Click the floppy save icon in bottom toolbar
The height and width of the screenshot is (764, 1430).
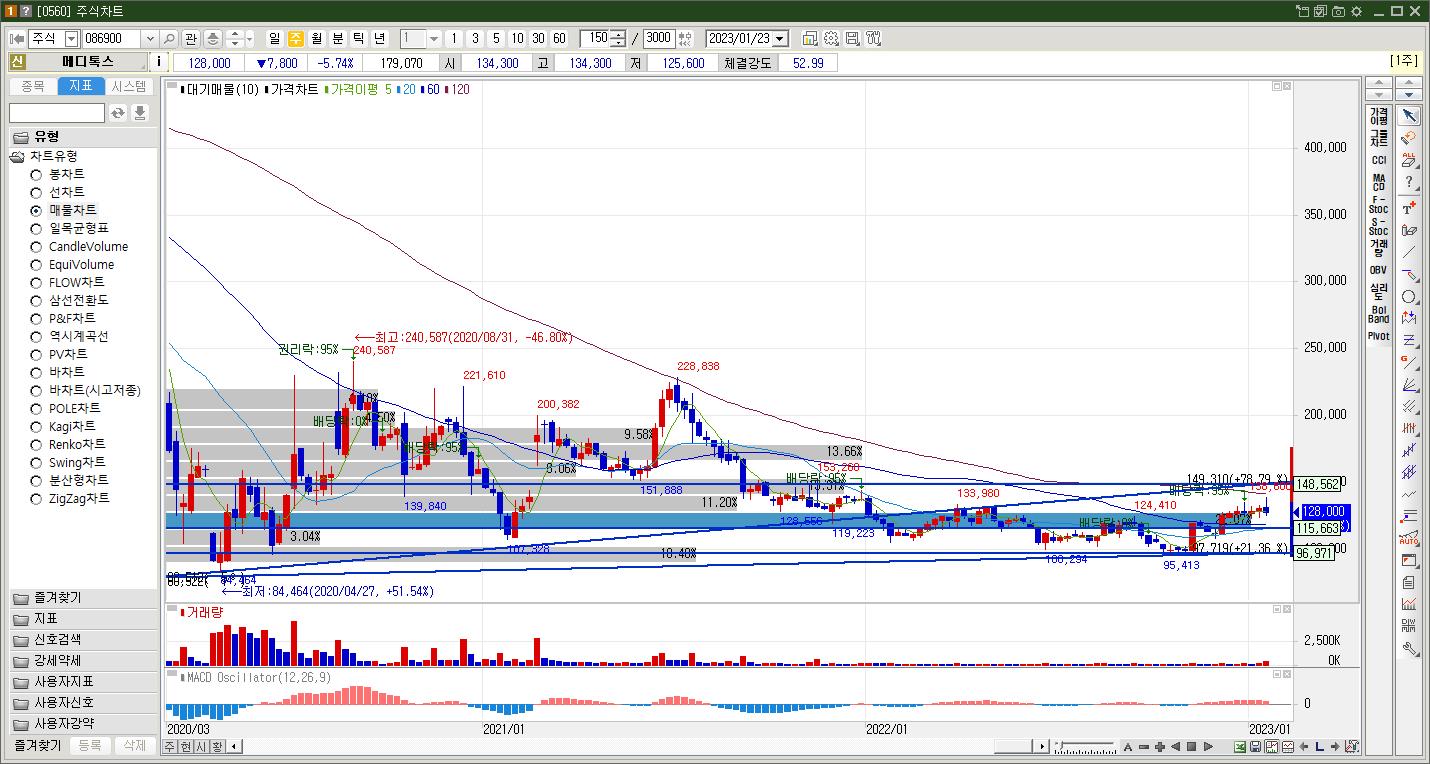click(1255, 747)
